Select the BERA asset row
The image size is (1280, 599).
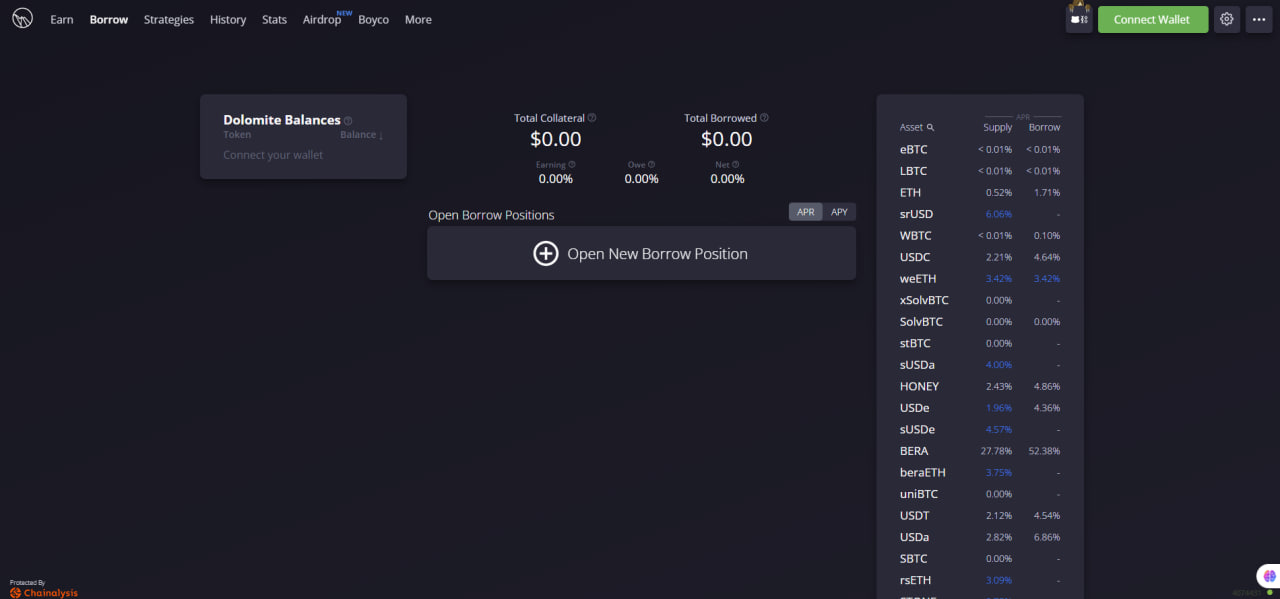980,451
